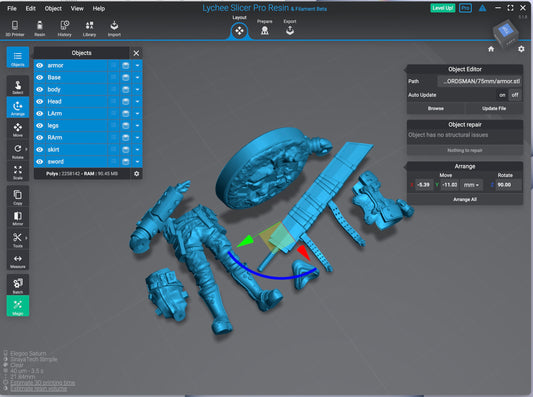This screenshot has width=533, height=397.
Task: Choose the Rotate tool
Action: point(18,150)
